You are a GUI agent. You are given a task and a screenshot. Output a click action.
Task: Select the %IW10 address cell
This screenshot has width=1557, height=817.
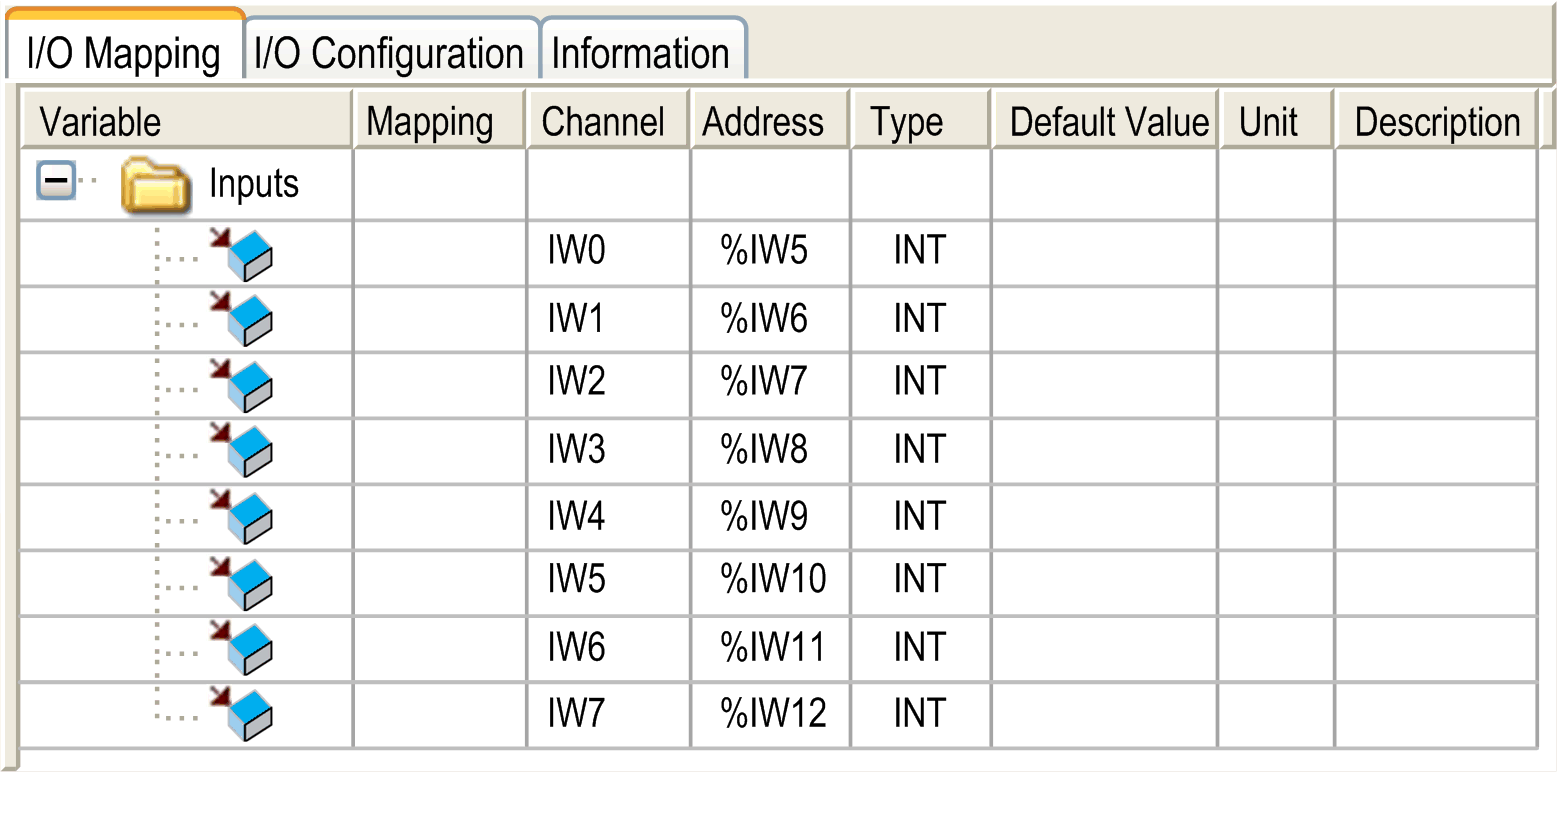[x=770, y=581]
